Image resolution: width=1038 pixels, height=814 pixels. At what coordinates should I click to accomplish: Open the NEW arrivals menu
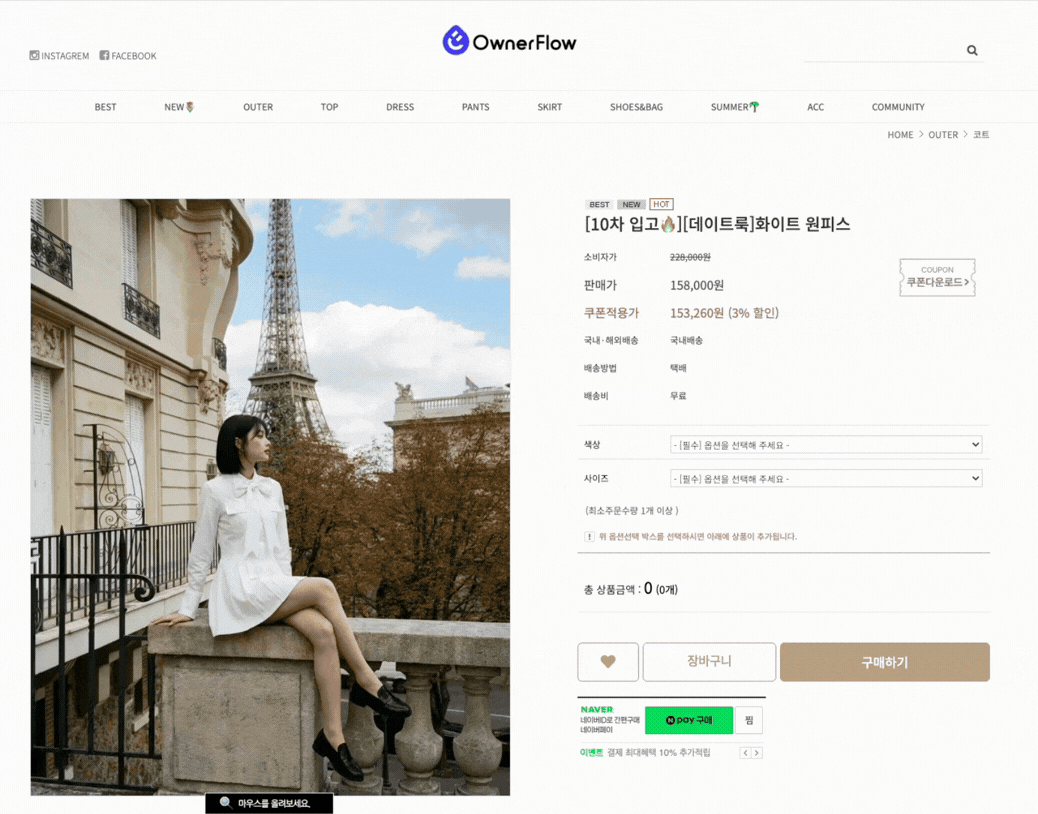(178, 107)
